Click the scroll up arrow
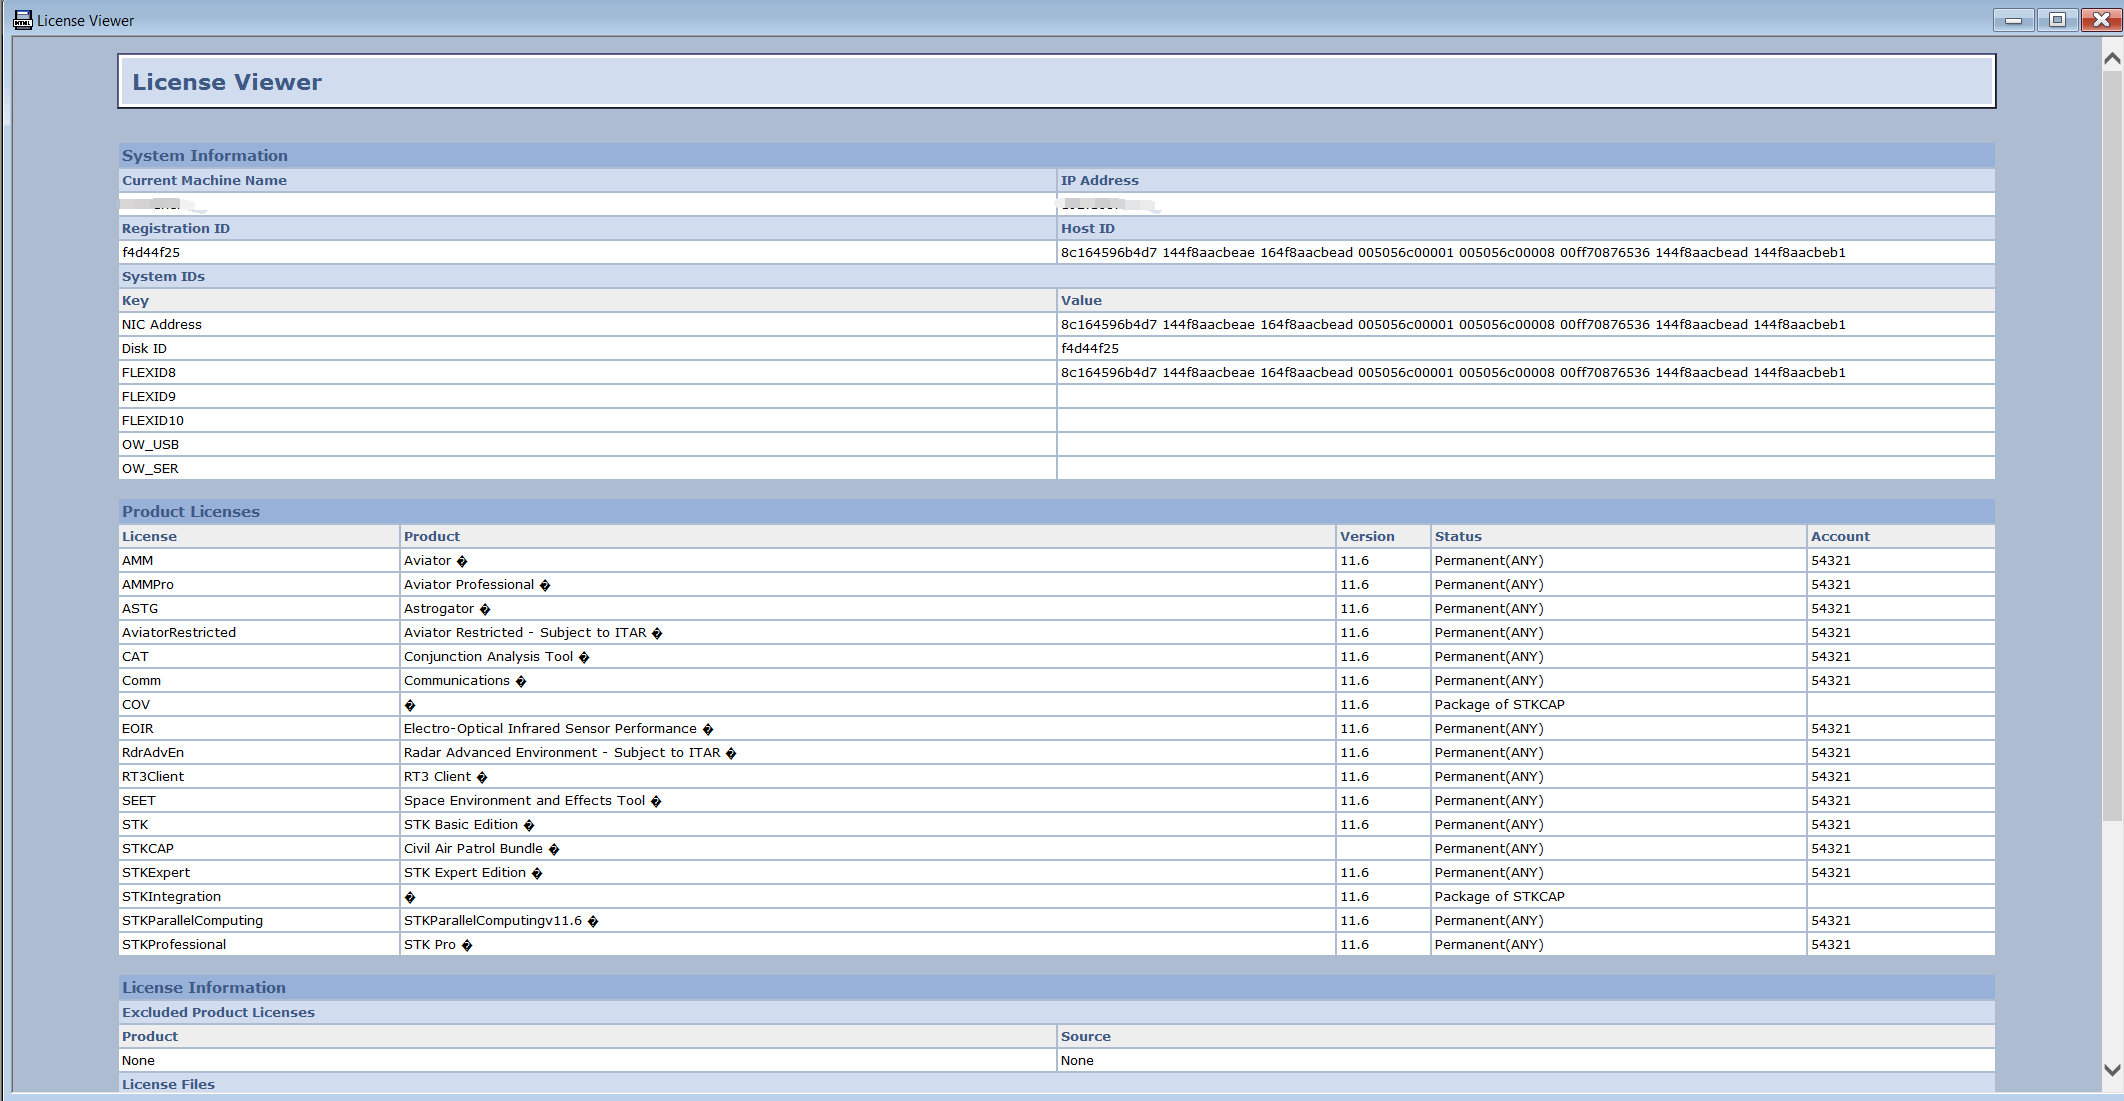This screenshot has height=1101, width=2124. pos(2112,59)
